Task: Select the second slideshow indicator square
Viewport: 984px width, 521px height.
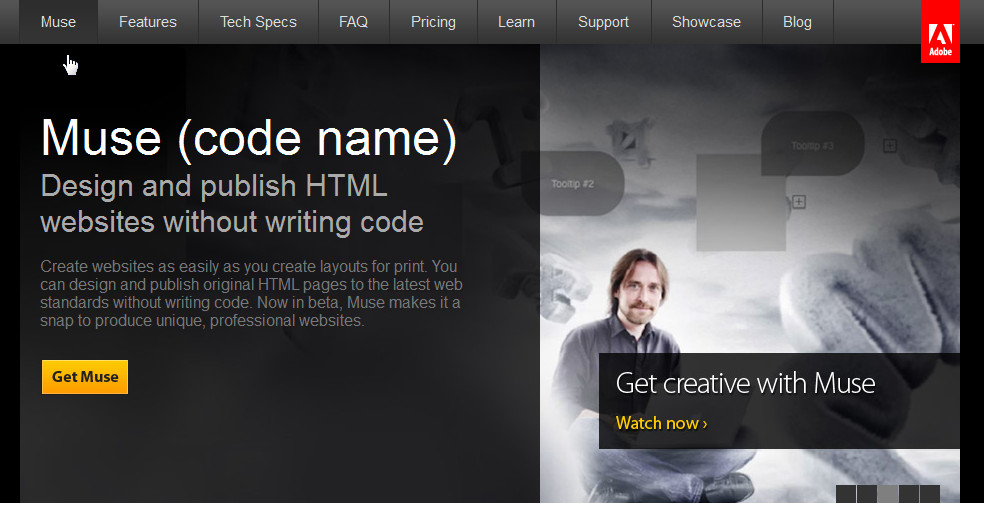Action: [867, 494]
